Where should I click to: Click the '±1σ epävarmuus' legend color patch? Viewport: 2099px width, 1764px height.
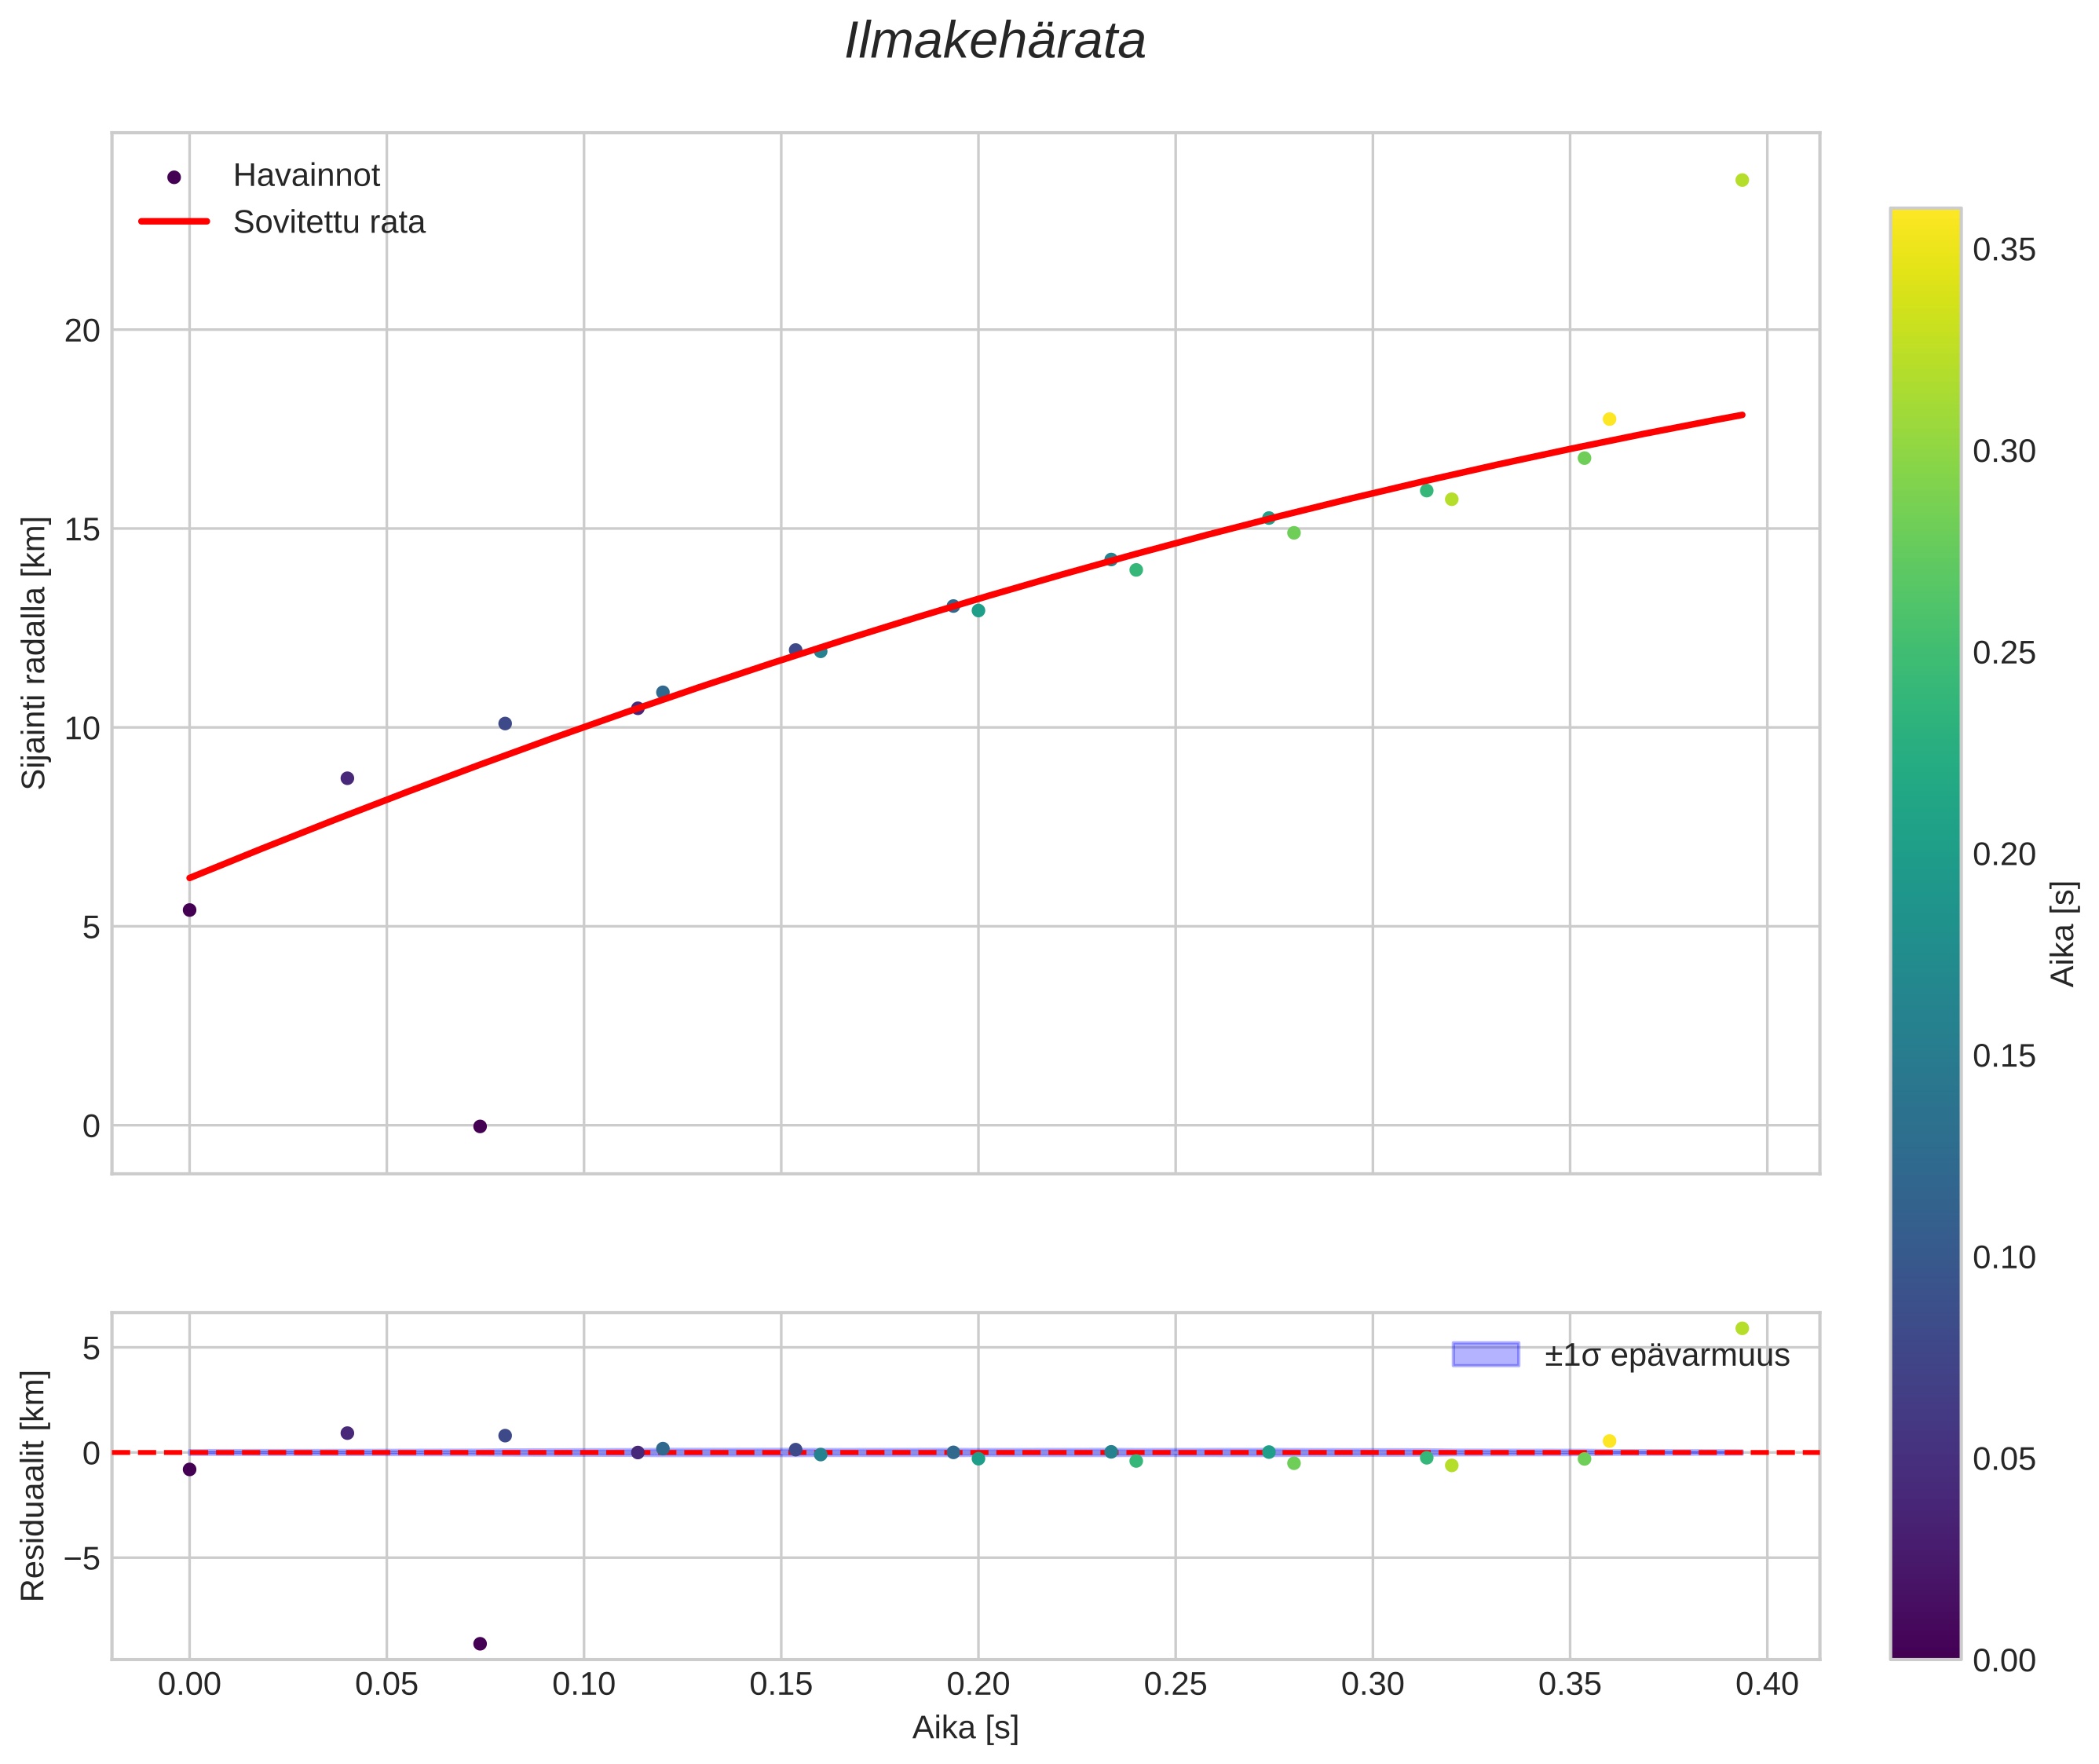coord(1485,1355)
